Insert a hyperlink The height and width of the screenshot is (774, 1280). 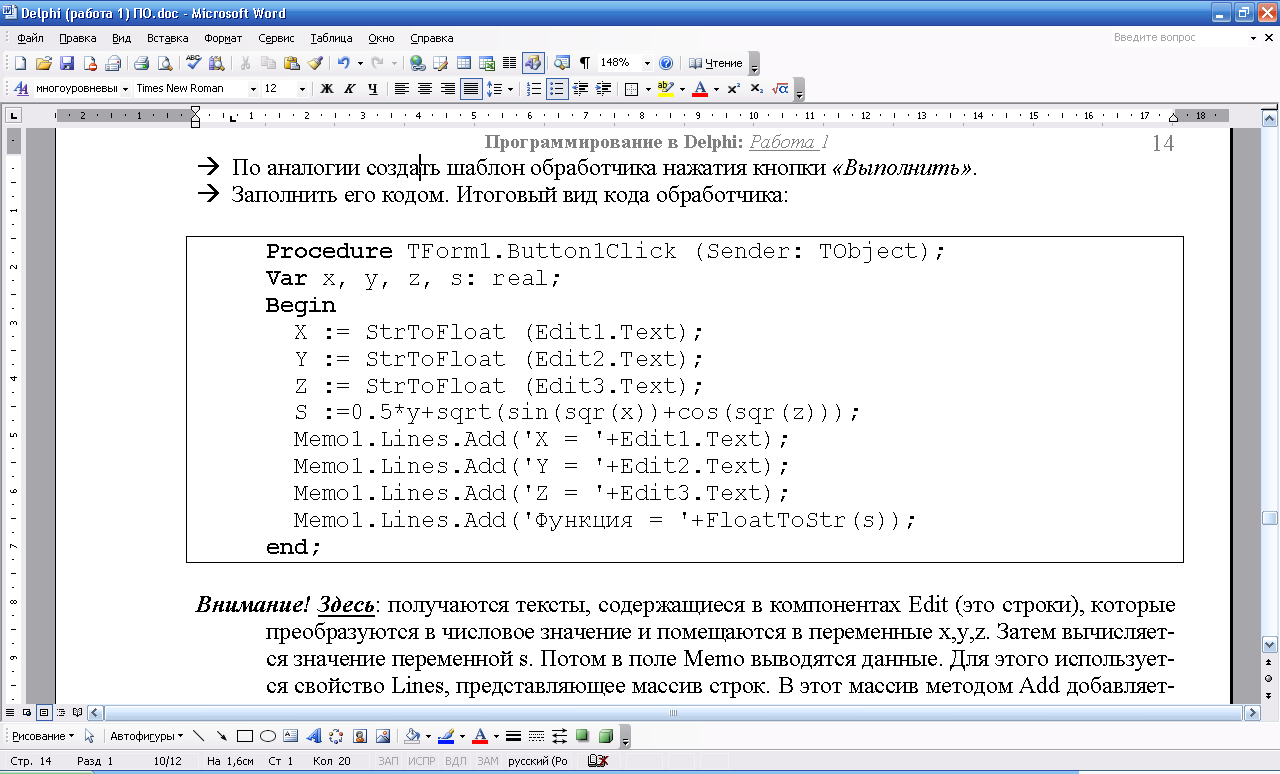click(x=417, y=63)
